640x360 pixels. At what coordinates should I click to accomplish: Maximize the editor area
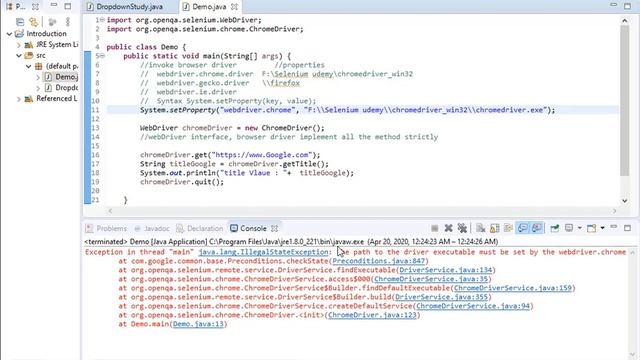(x=627, y=6)
